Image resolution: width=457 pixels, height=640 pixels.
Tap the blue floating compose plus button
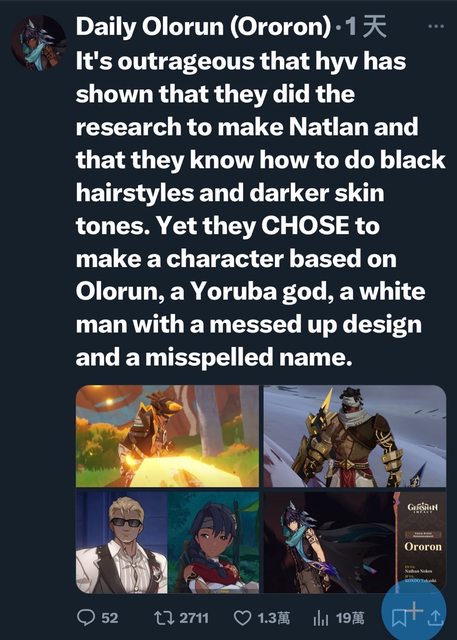(x=413, y=611)
